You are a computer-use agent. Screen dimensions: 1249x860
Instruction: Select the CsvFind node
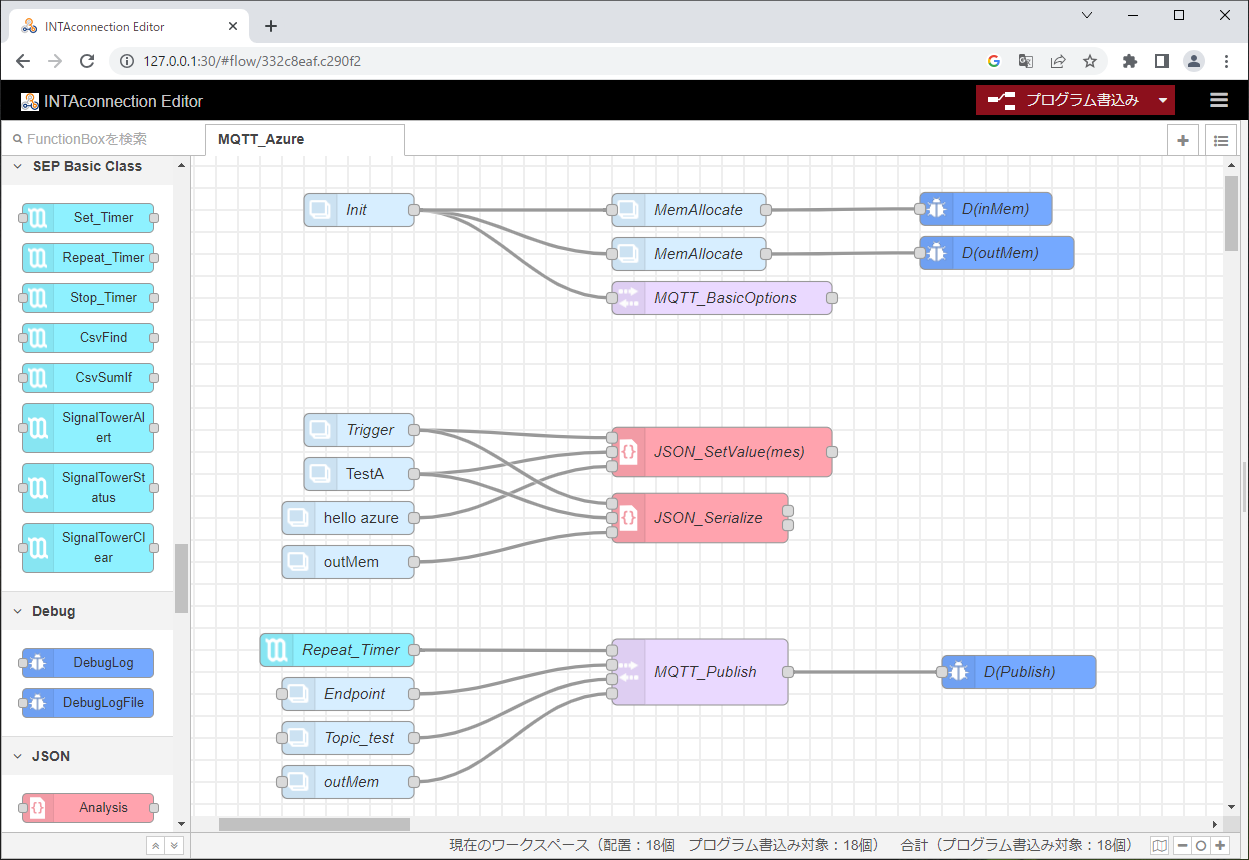[86, 337]
